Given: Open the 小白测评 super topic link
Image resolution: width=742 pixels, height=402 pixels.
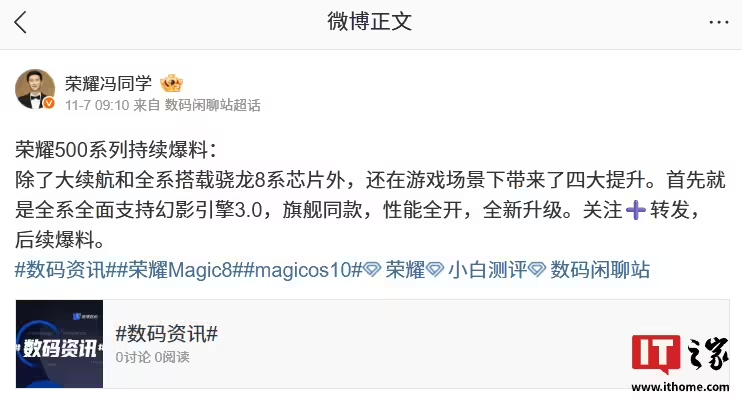Looking at the screenshot, I should coord(487,270).
